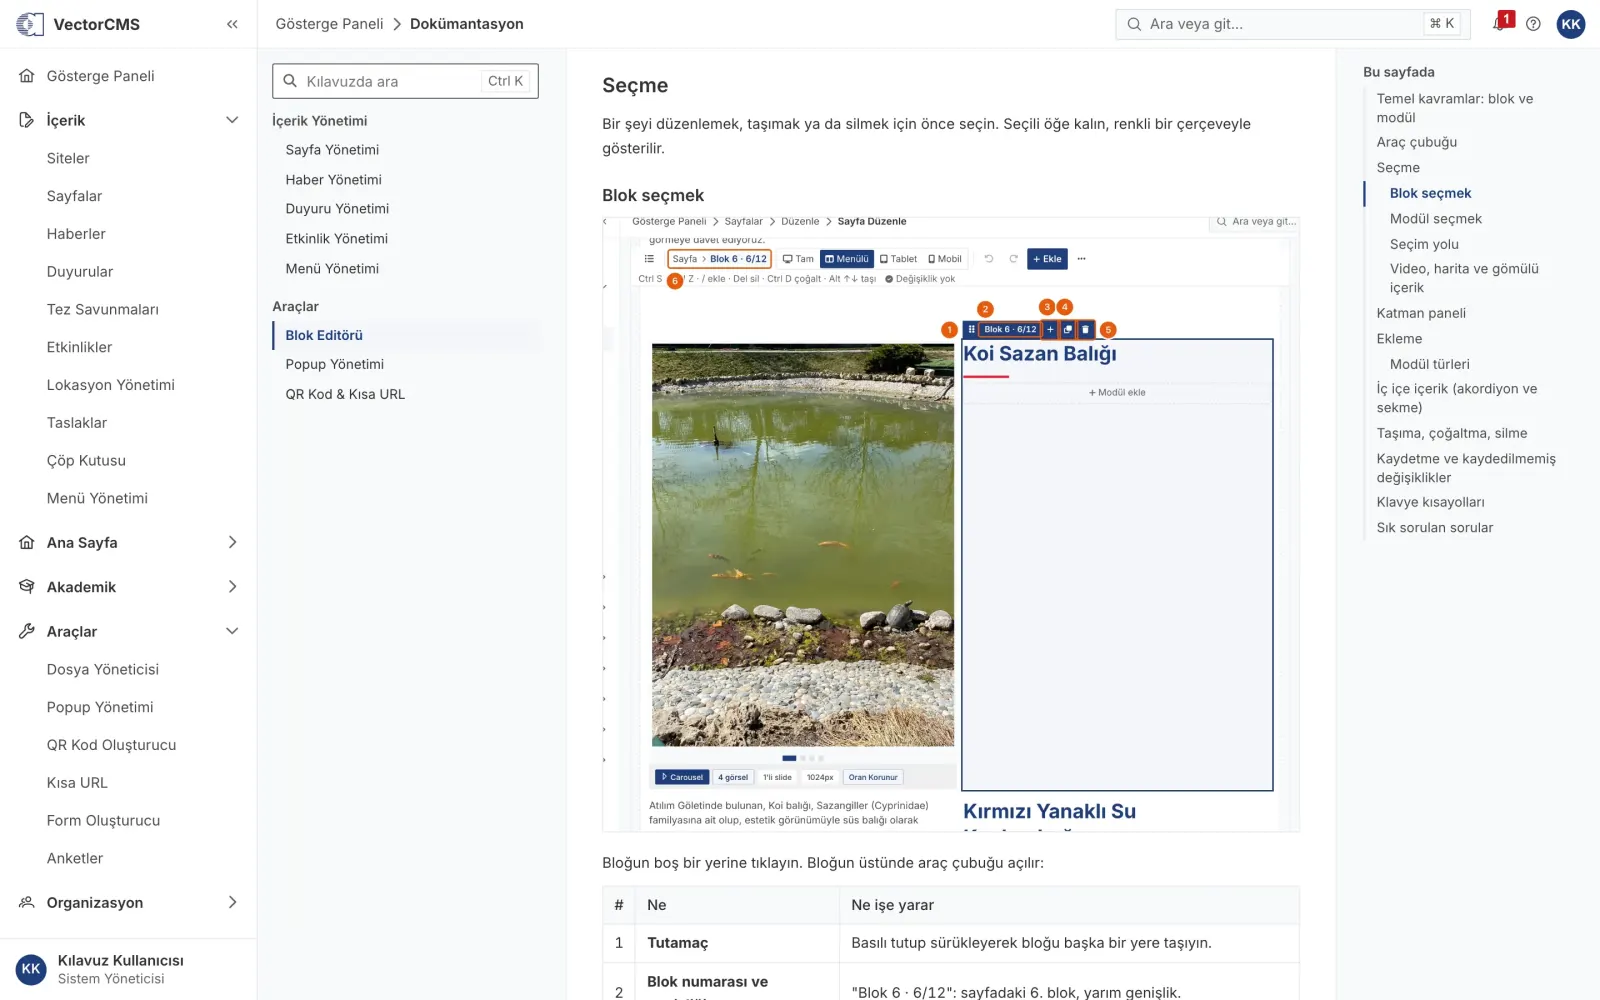Collapse the İçerik section chevron
Image resolution: width=1600 pixels, height=1000 pixels.
pyautogui.click(x=232, y=120)
